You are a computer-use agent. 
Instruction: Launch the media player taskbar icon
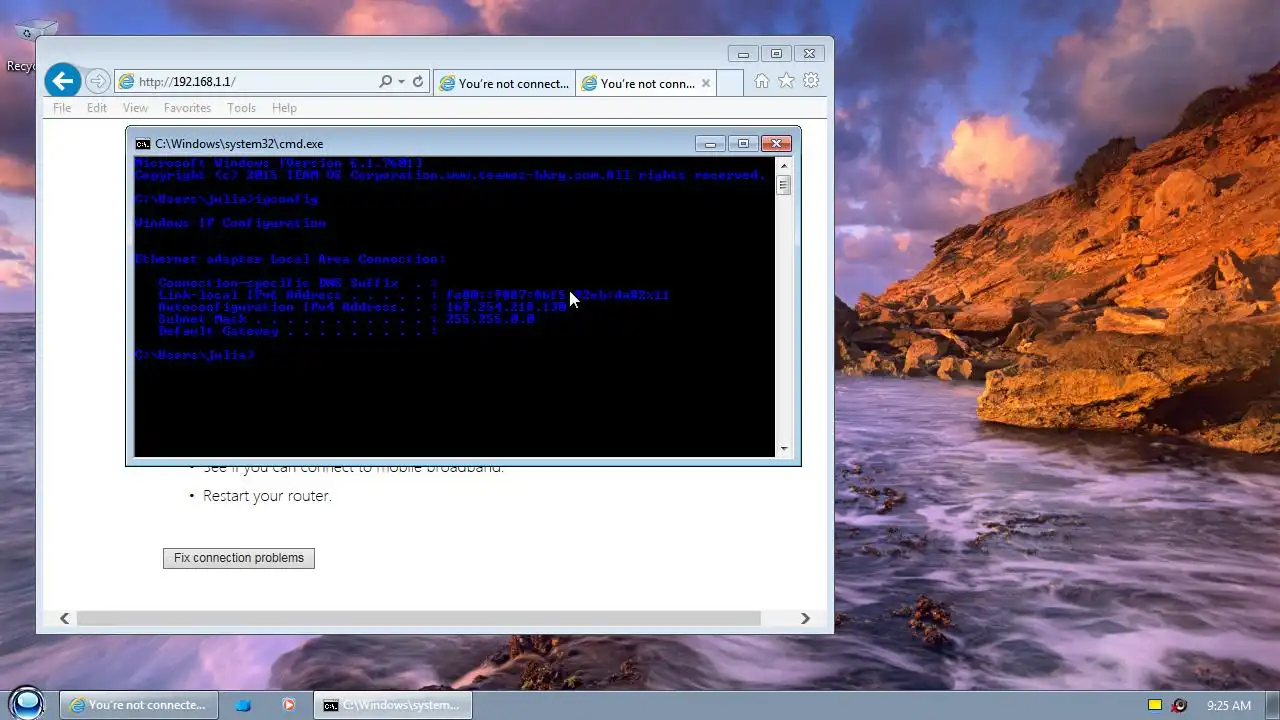click(289, 705)
